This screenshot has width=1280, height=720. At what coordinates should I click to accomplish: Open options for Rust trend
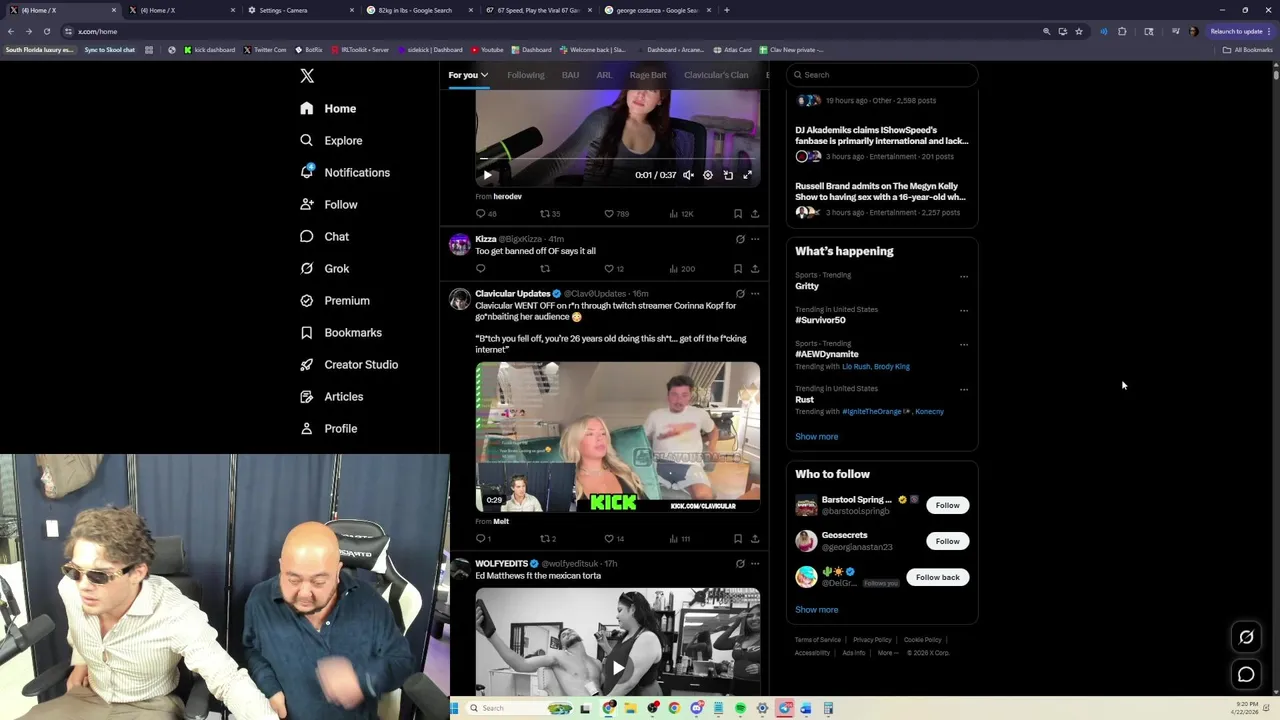coord(964,389)
